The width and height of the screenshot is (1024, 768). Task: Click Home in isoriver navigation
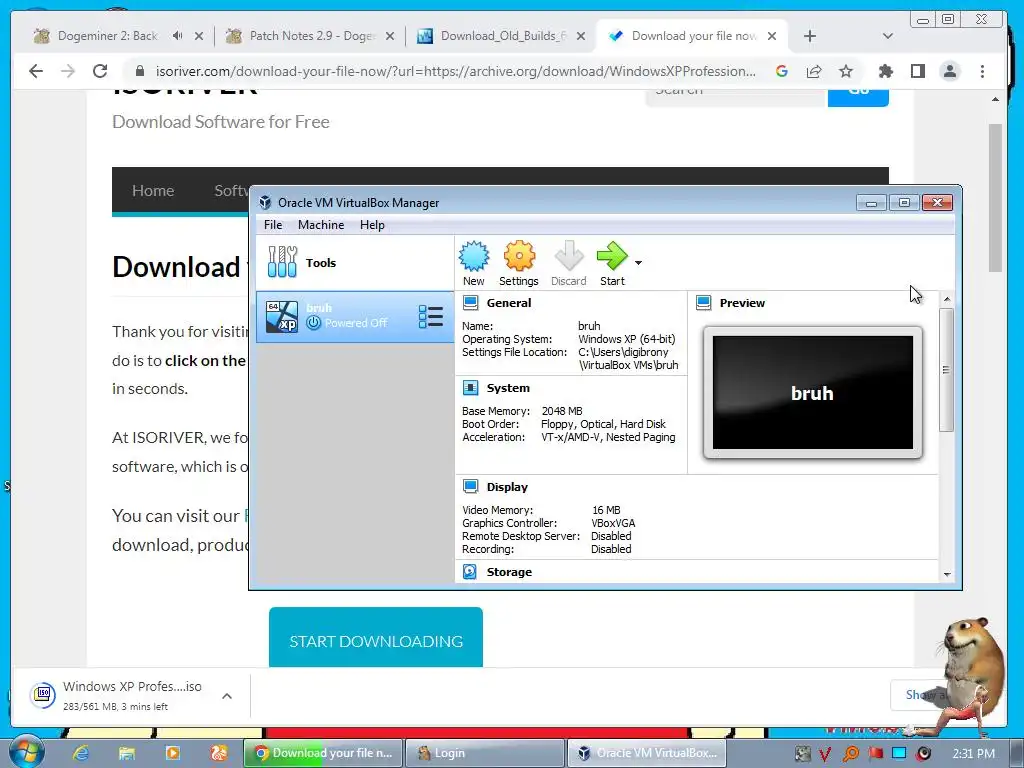[x=153, y=191]
